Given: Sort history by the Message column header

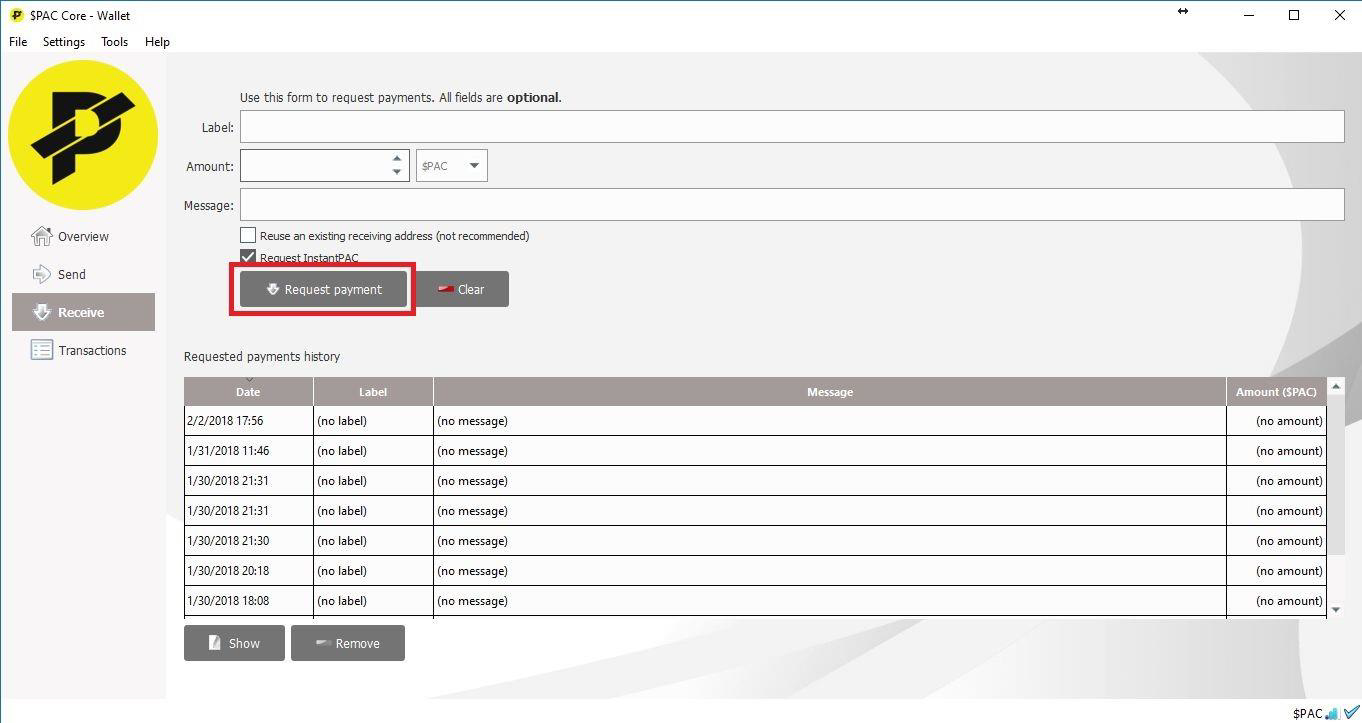Looking at the screenshot, I should click(830, 392).
